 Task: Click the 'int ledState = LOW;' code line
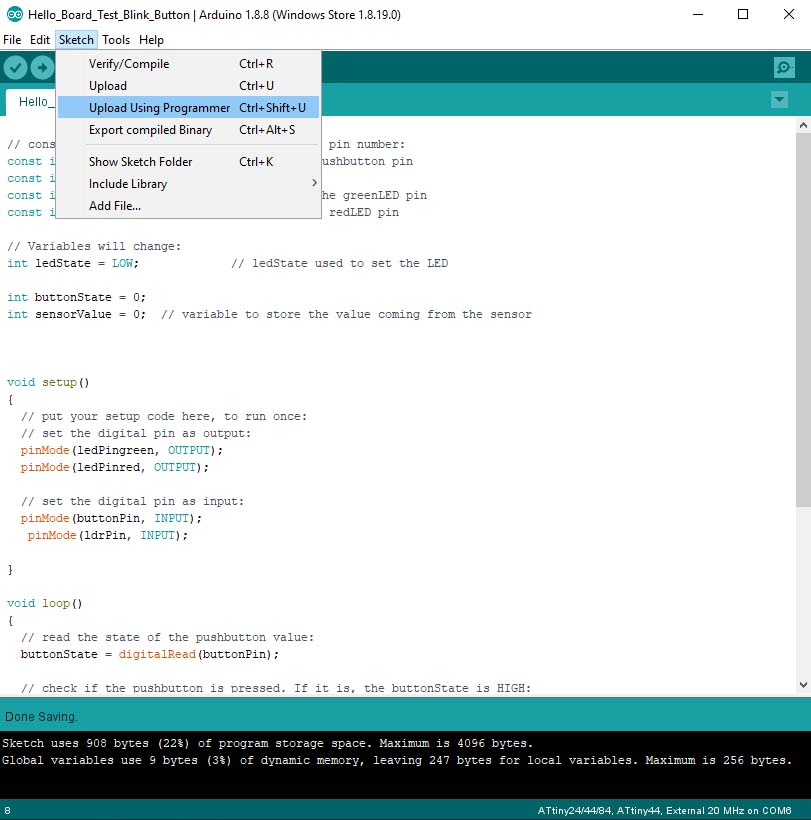pos(73,263)
